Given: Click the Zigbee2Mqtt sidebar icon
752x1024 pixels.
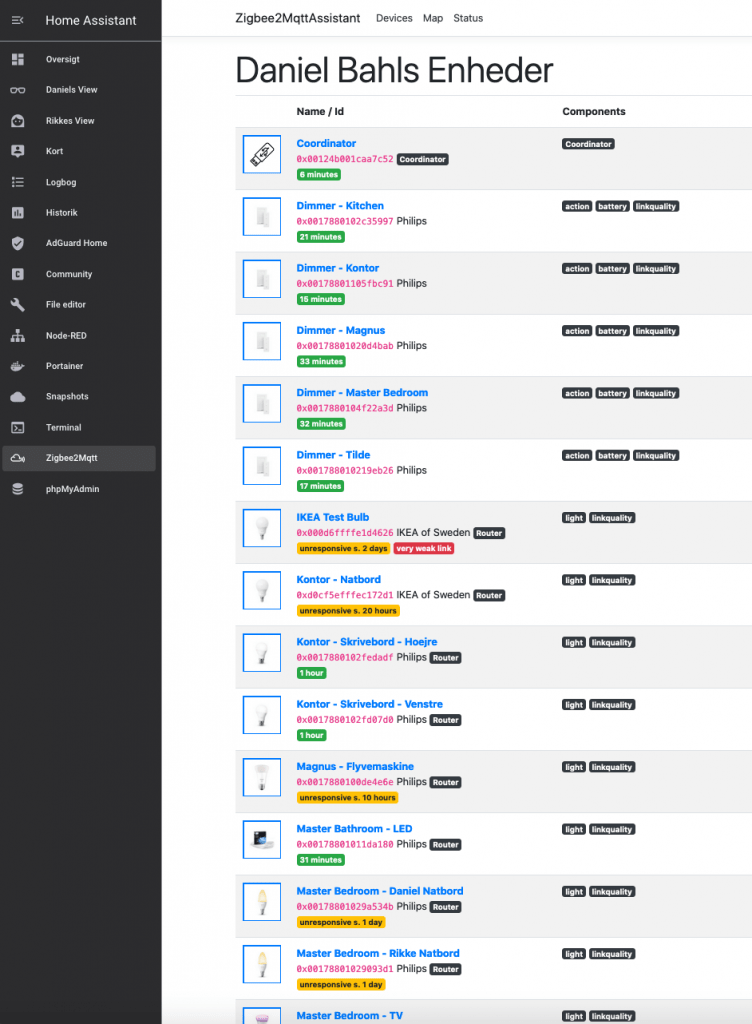Looking at the screenshot, I should pos(18,458).
